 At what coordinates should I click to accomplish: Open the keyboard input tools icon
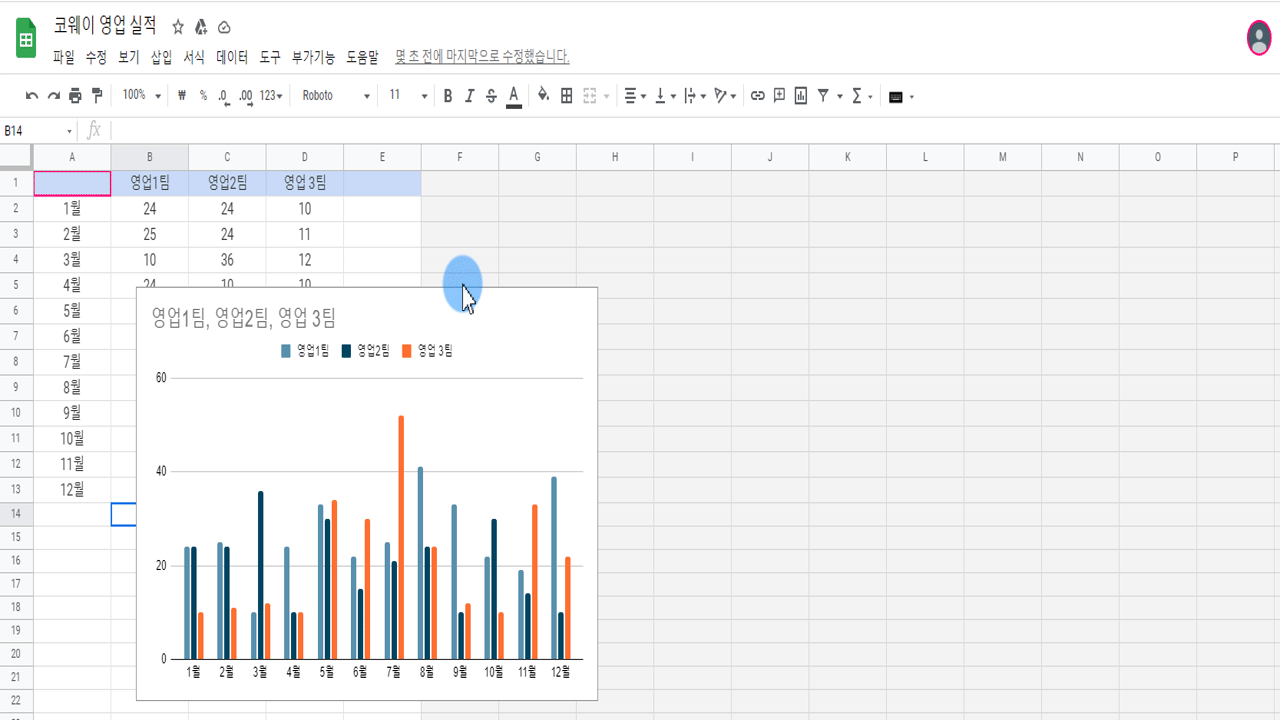tap(895, 97)
